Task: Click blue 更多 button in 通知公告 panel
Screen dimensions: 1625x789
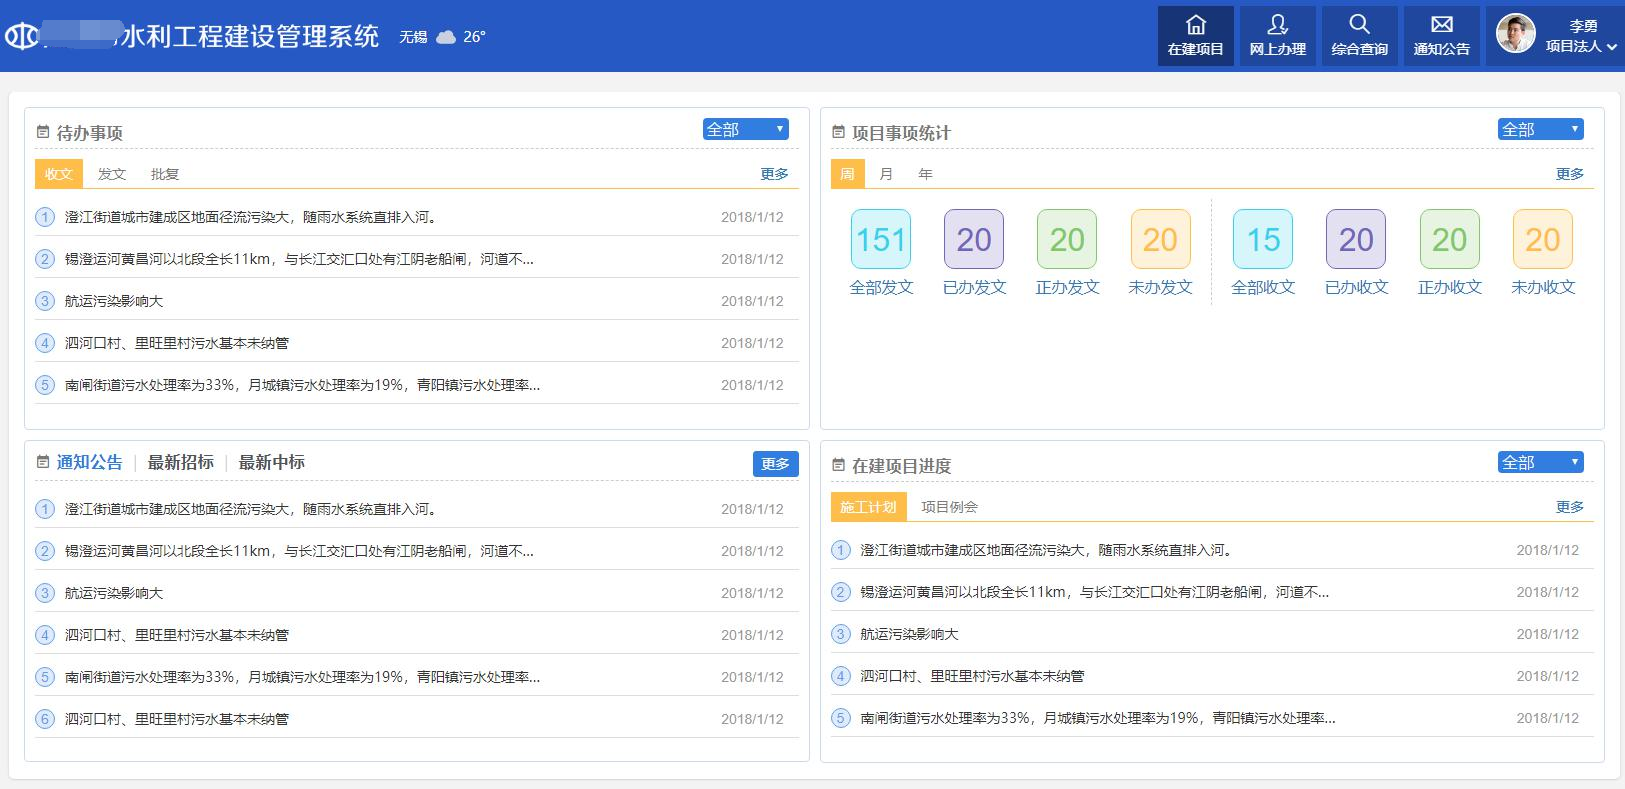Action: click(x=775, y=464)
